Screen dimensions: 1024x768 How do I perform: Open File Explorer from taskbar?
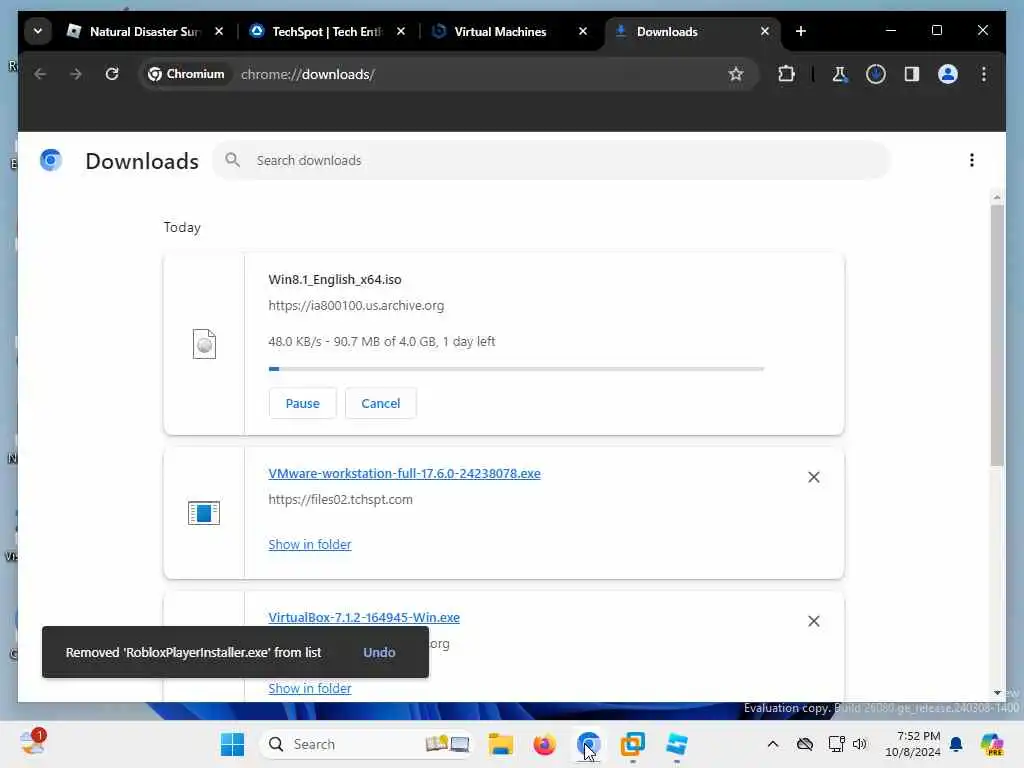point(500,744)
